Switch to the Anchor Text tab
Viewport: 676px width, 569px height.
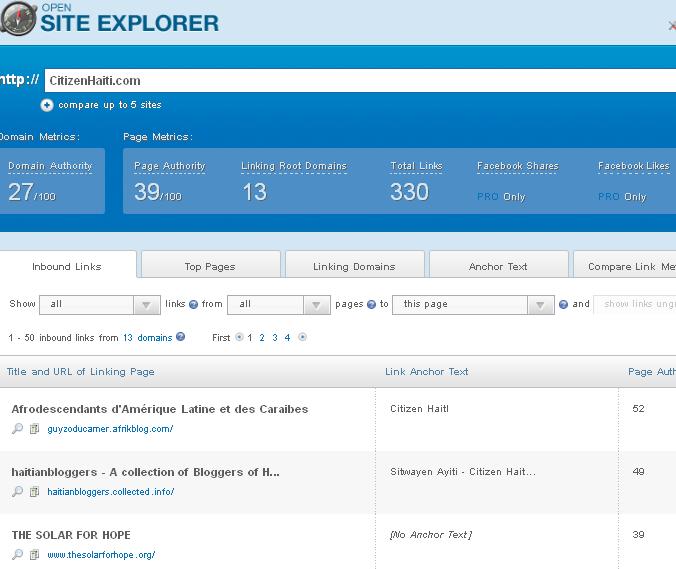click(x=498, y=266)
